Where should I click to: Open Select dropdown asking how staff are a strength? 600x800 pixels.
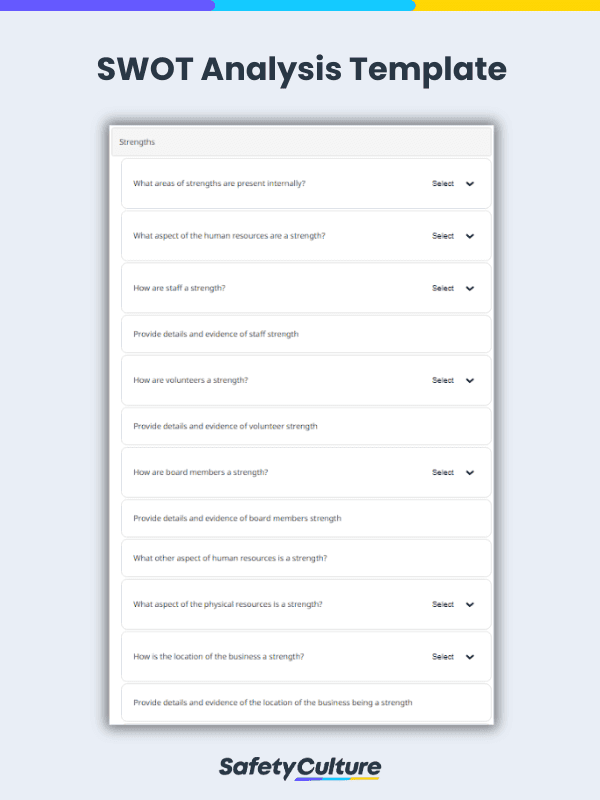click(x=443, y=288)
